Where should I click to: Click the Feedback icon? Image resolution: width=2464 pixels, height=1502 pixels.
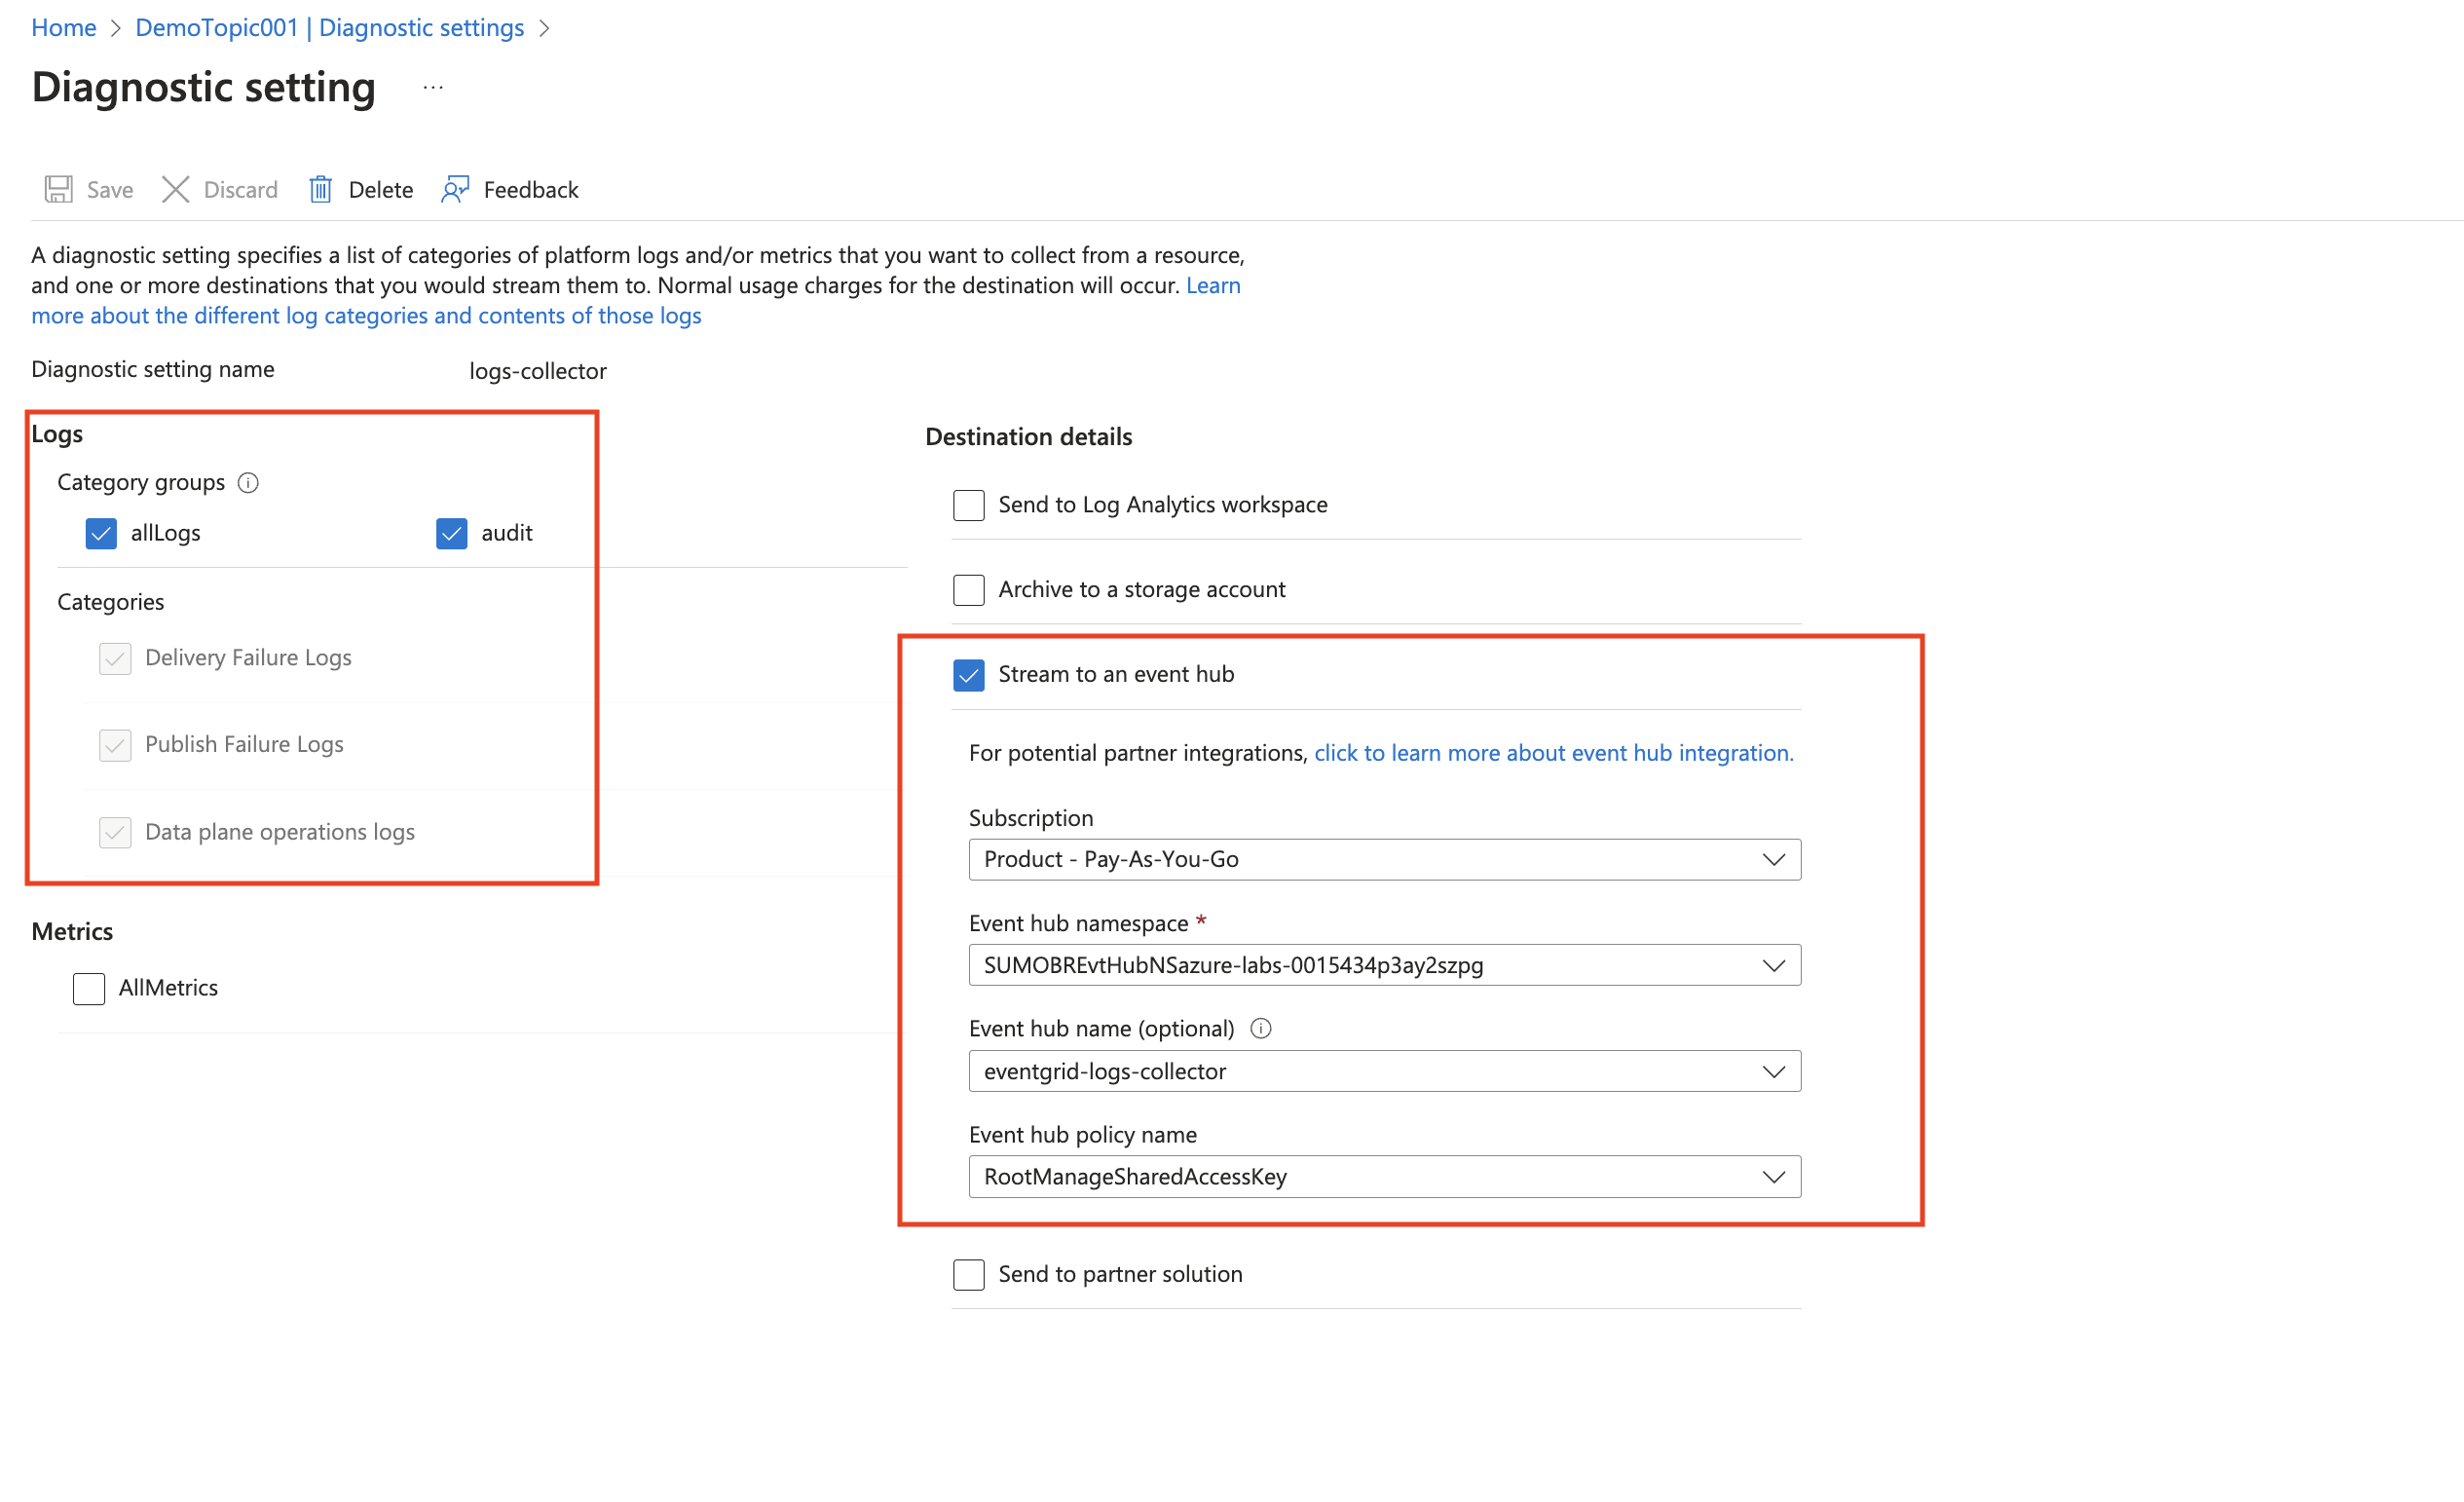pos(455,189)
